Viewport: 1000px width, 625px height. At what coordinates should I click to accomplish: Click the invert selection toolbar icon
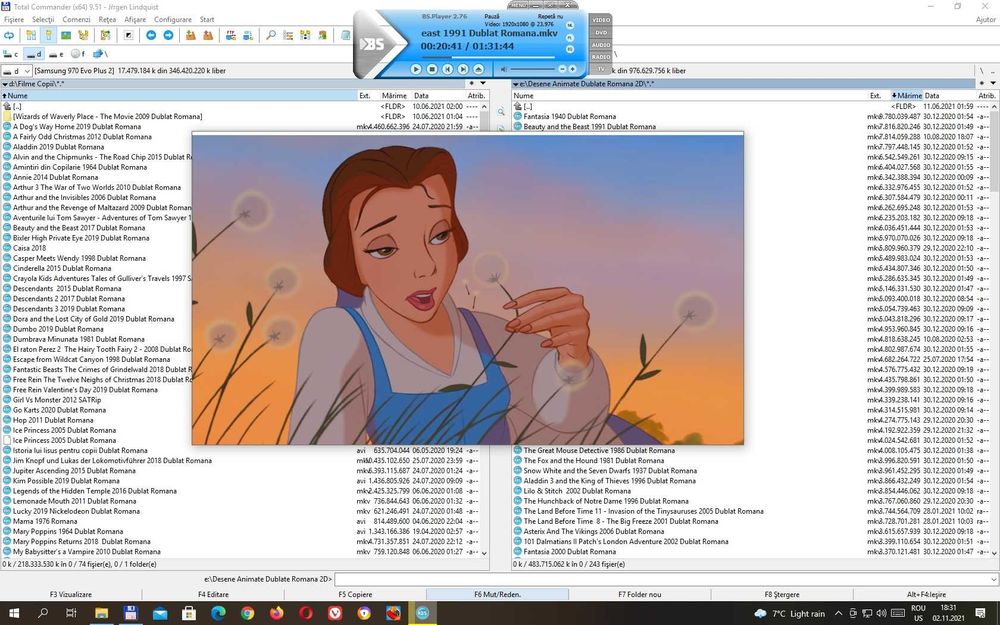[x=128, y=36]
